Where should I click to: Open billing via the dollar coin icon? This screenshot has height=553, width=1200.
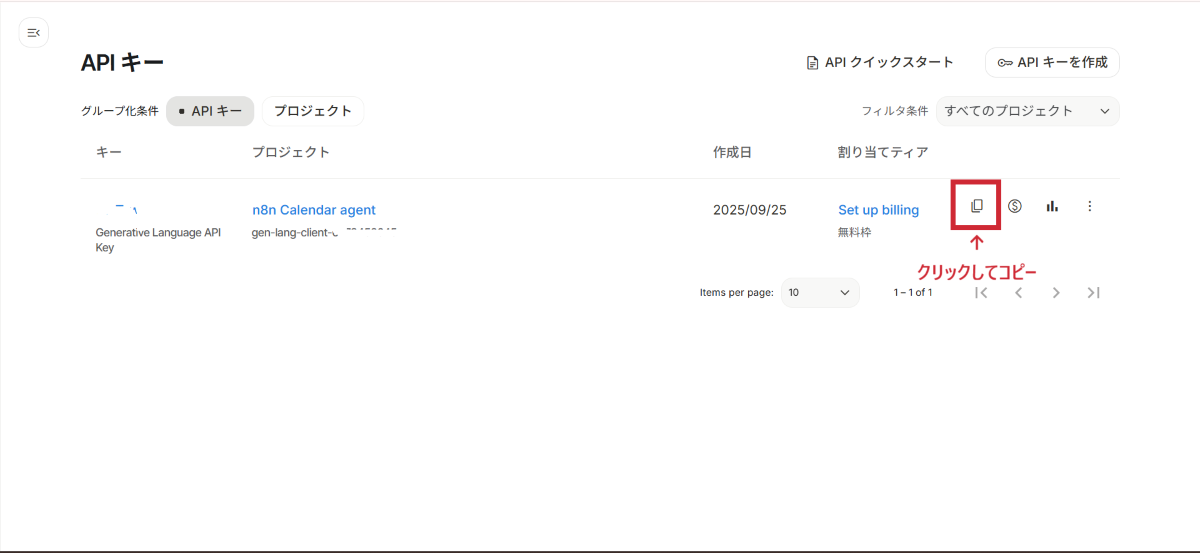click(1015, 206)
